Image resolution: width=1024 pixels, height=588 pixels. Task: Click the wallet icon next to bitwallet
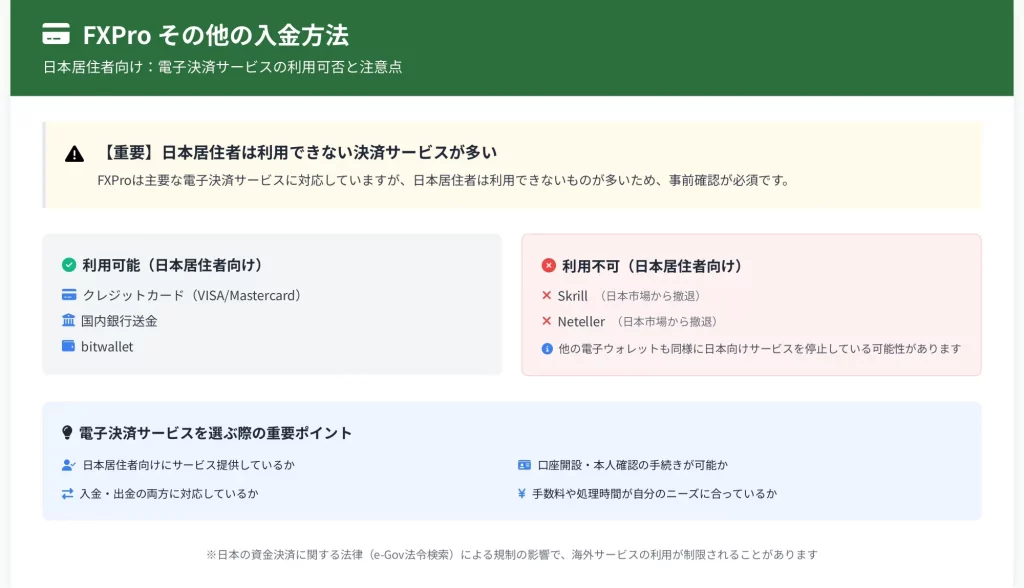click(68, 346)
